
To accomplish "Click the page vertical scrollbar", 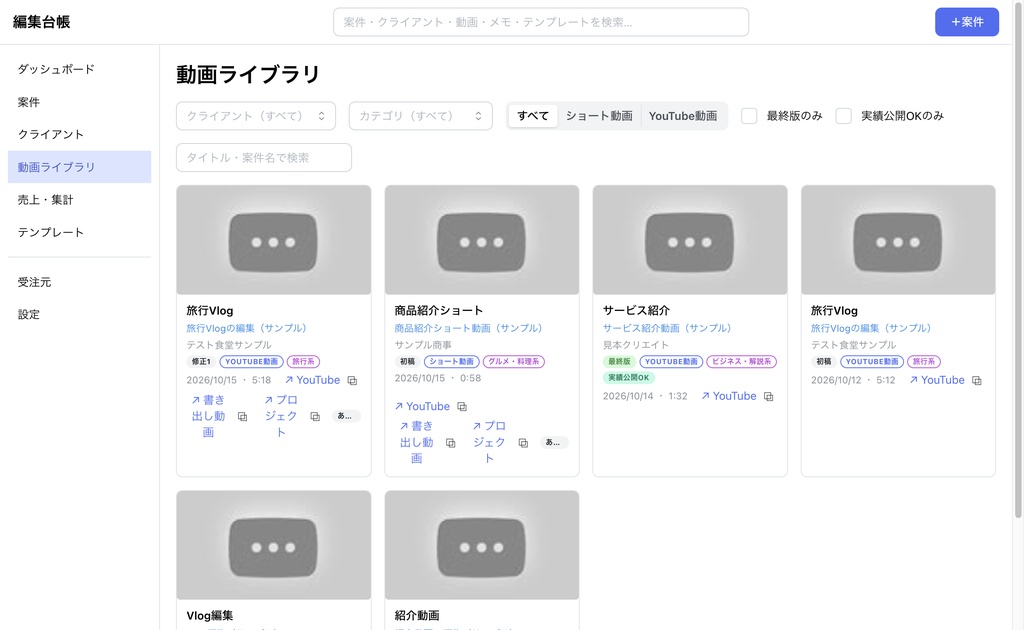I will pos(1017,261).
